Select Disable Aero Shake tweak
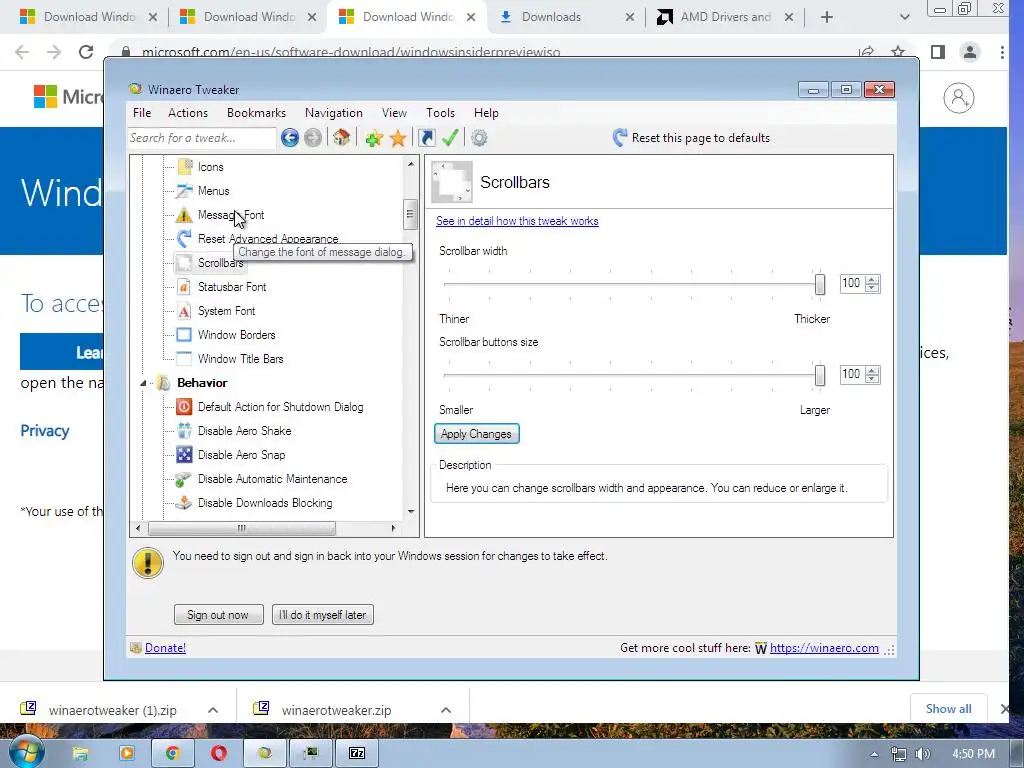The width and height of the screenshot is (1024, 768). tap(244, 431)
